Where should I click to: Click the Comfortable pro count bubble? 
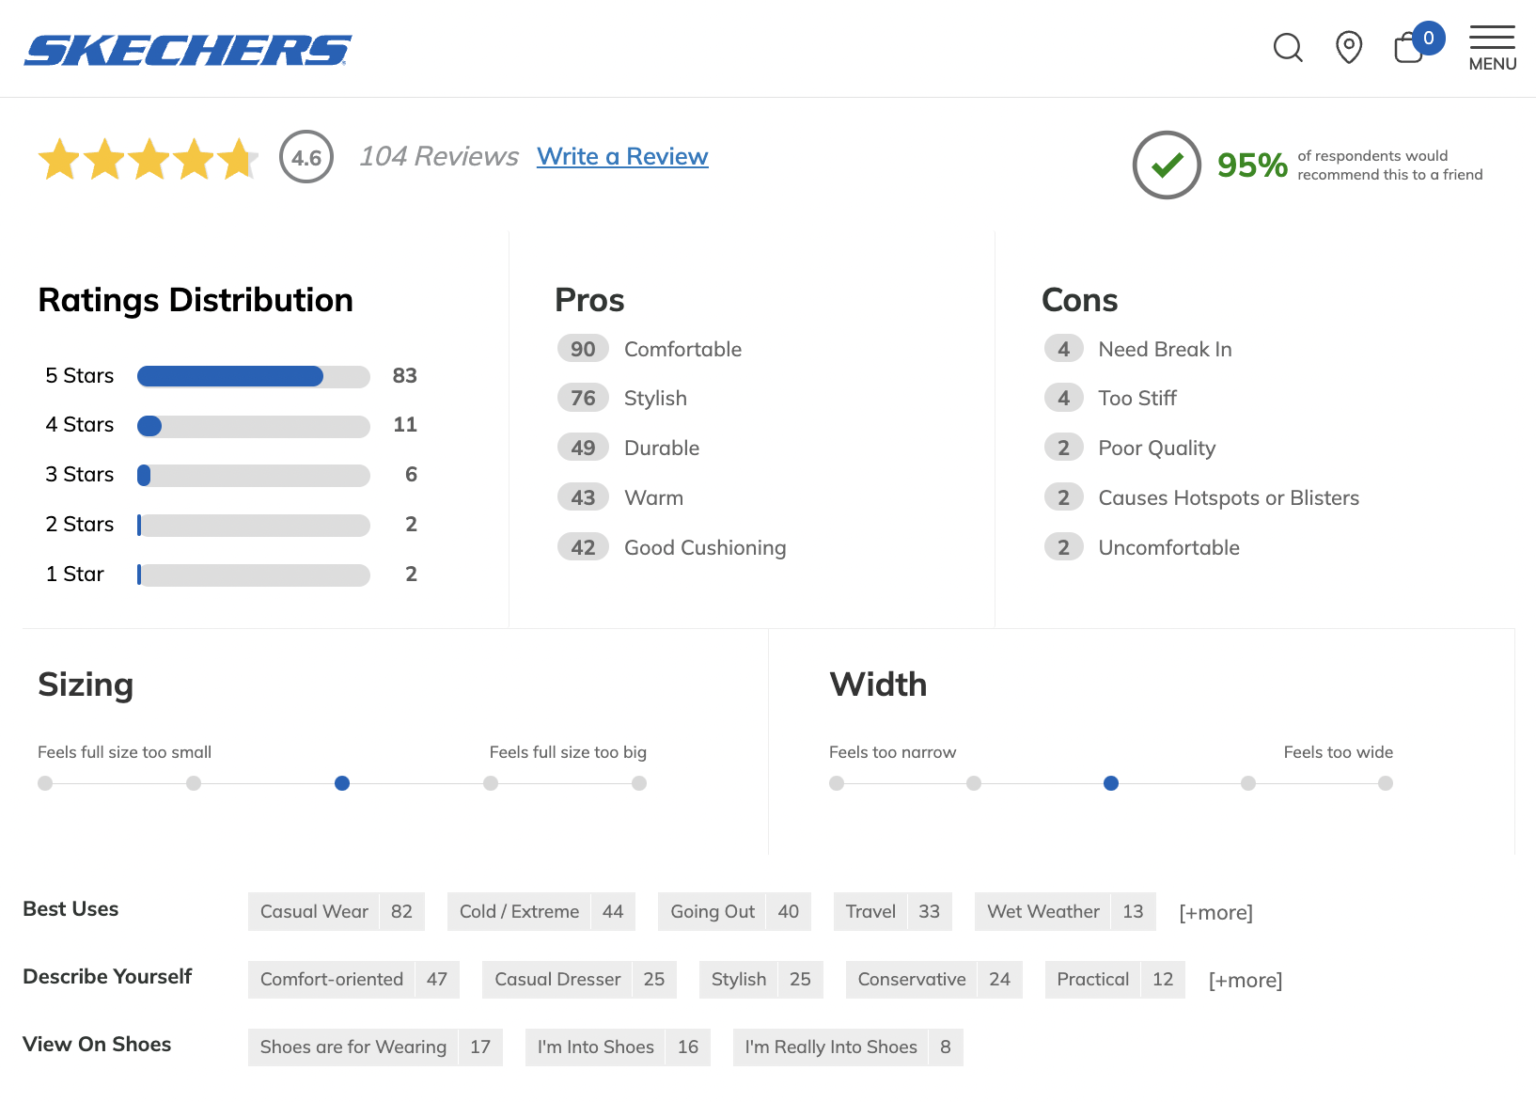point(583,348)
